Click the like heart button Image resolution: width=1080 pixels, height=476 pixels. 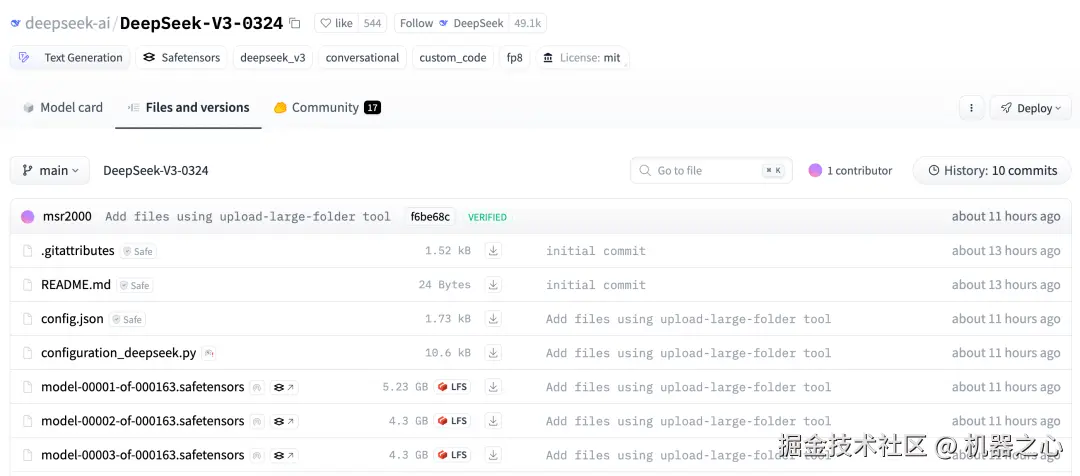[337, 23]
